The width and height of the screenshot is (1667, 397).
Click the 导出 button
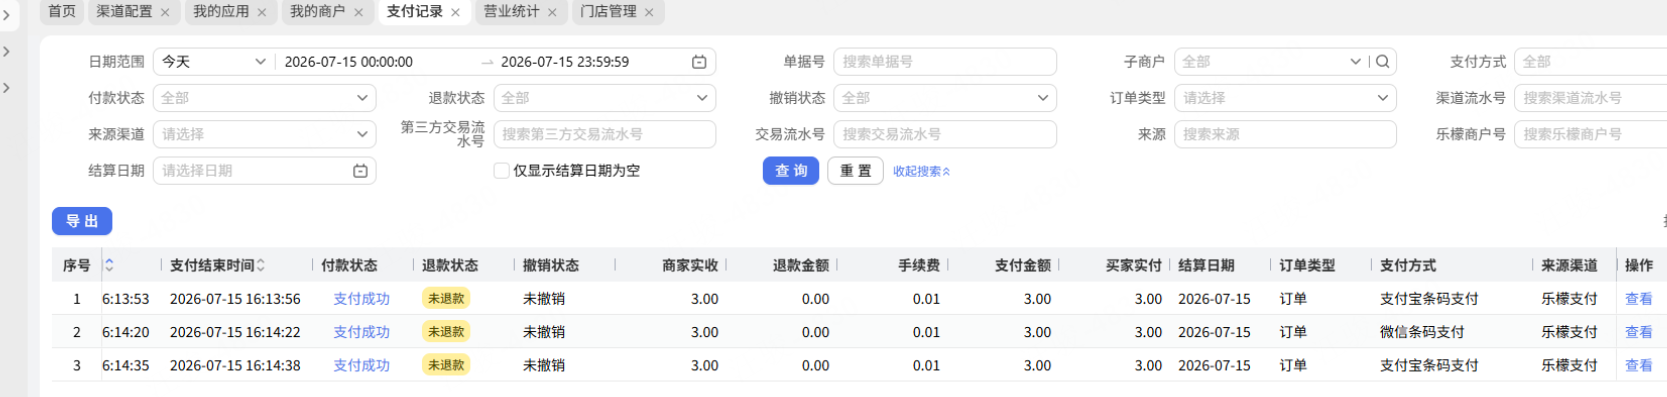coord(82,221)
